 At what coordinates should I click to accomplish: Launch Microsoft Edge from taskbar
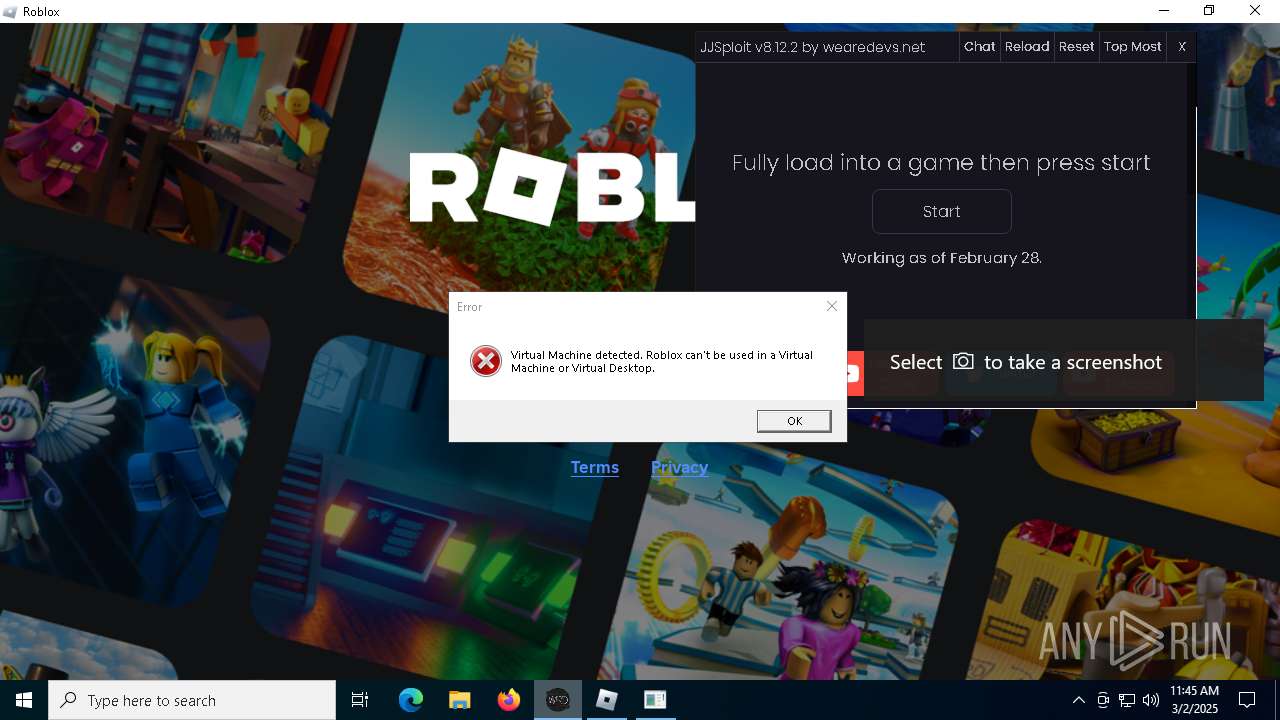411,700
